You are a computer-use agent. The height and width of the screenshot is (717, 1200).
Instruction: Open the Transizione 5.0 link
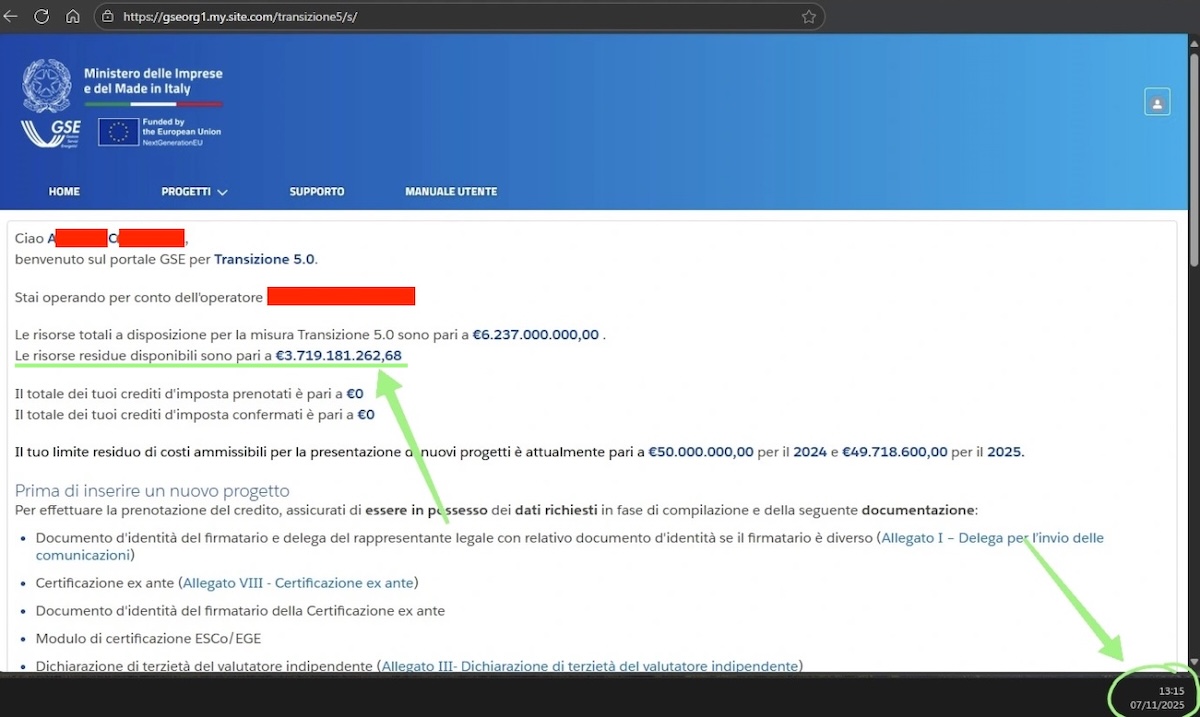pyautogui.click(x=264, y=258)
